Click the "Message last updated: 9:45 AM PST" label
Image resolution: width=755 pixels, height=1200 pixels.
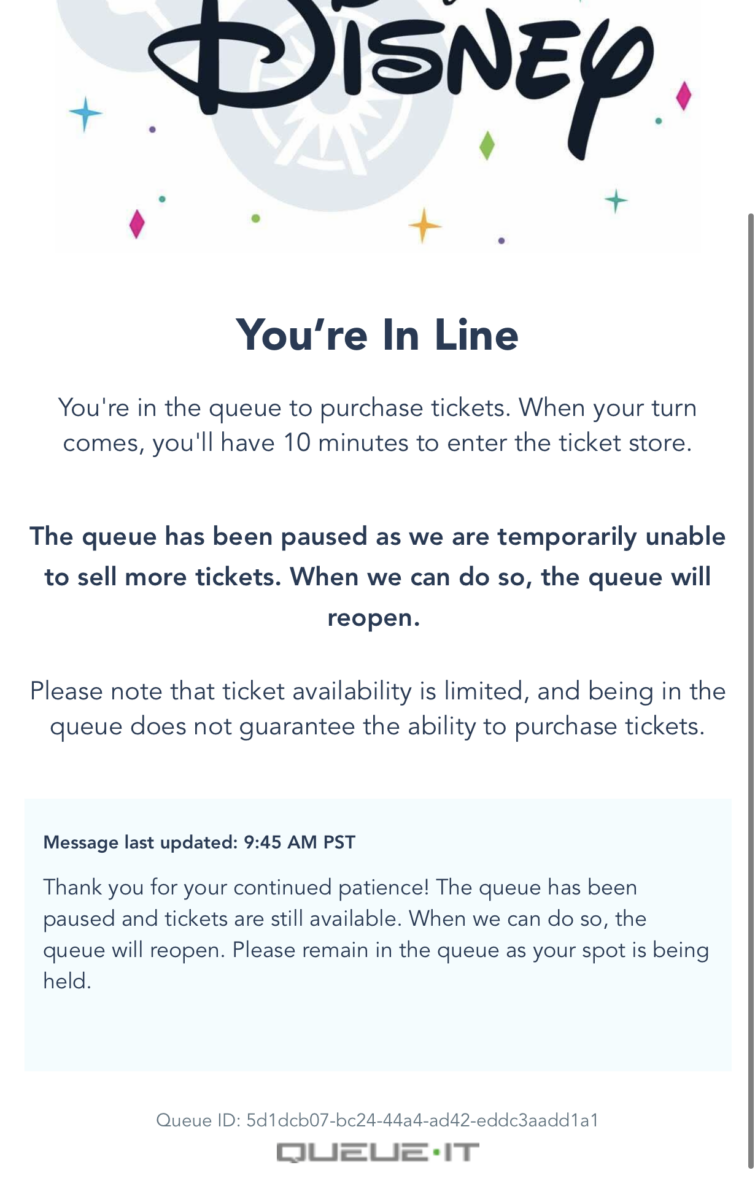pyautogui.click(x=199, y=842)
